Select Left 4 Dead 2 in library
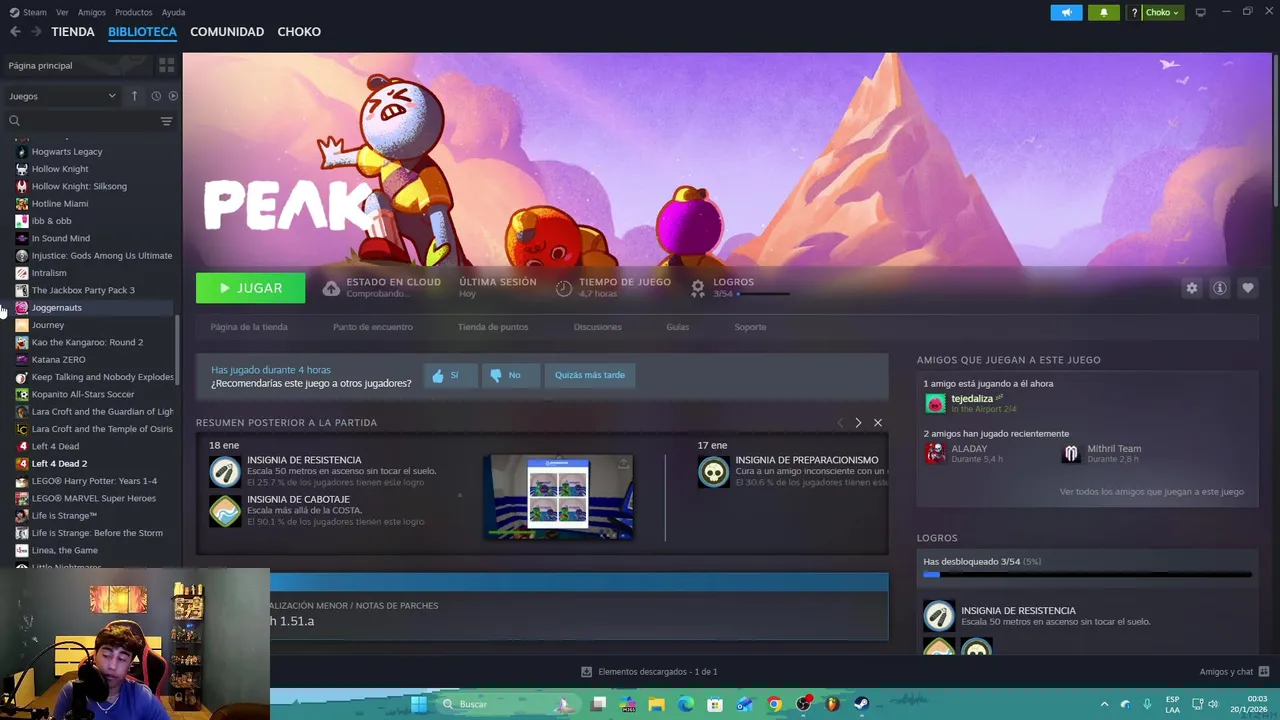This screenshot has width=1280, height=720. (x=59, y=463)
